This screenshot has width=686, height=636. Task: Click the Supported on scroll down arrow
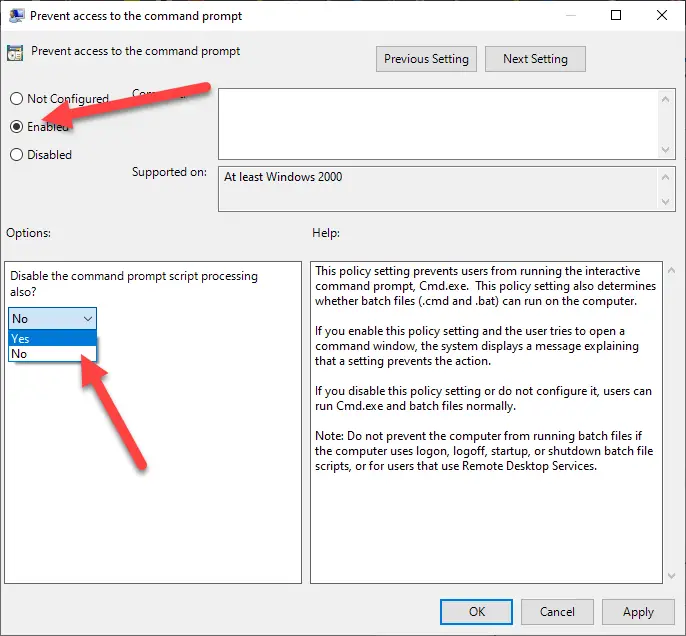coord(665,202)
